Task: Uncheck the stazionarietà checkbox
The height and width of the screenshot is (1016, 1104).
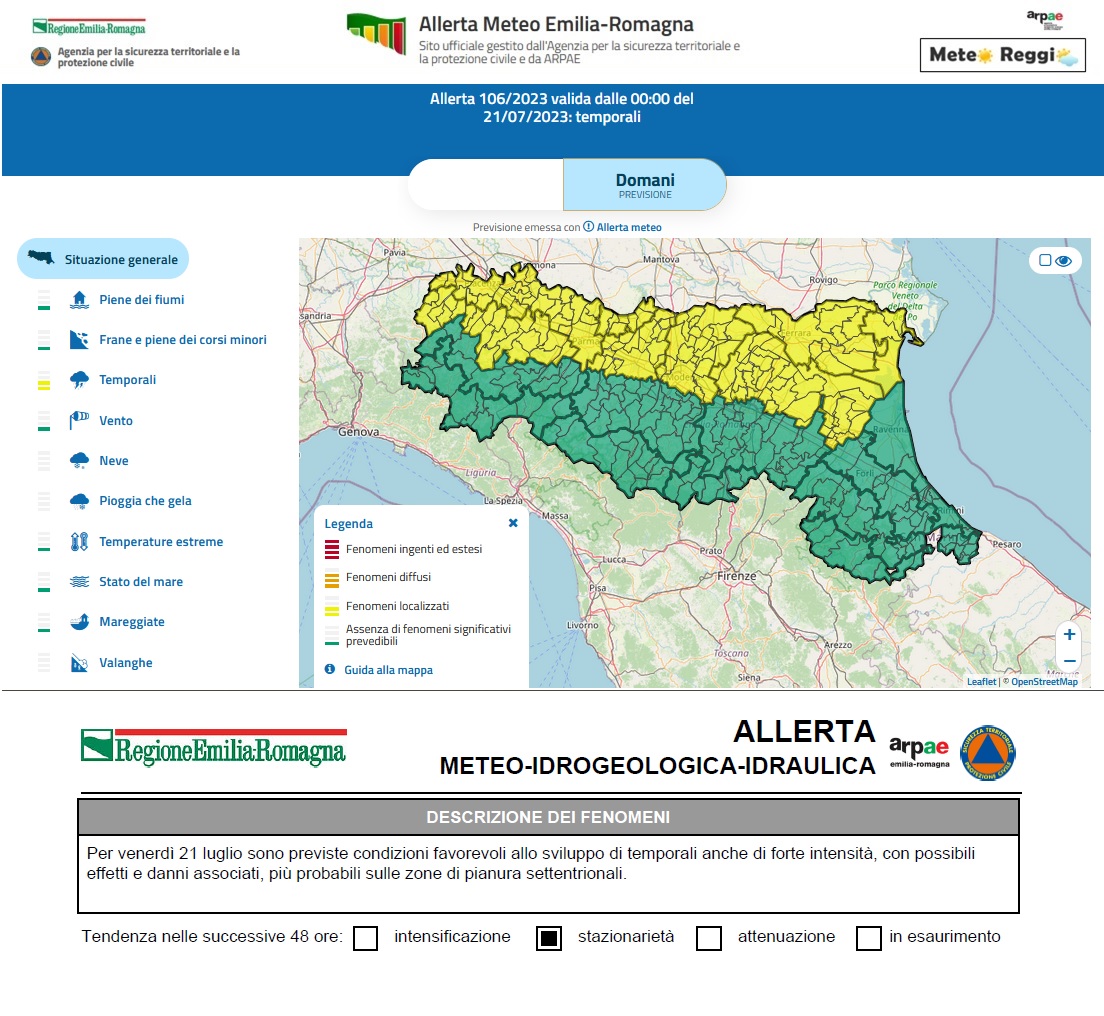Action: (549, 939)
